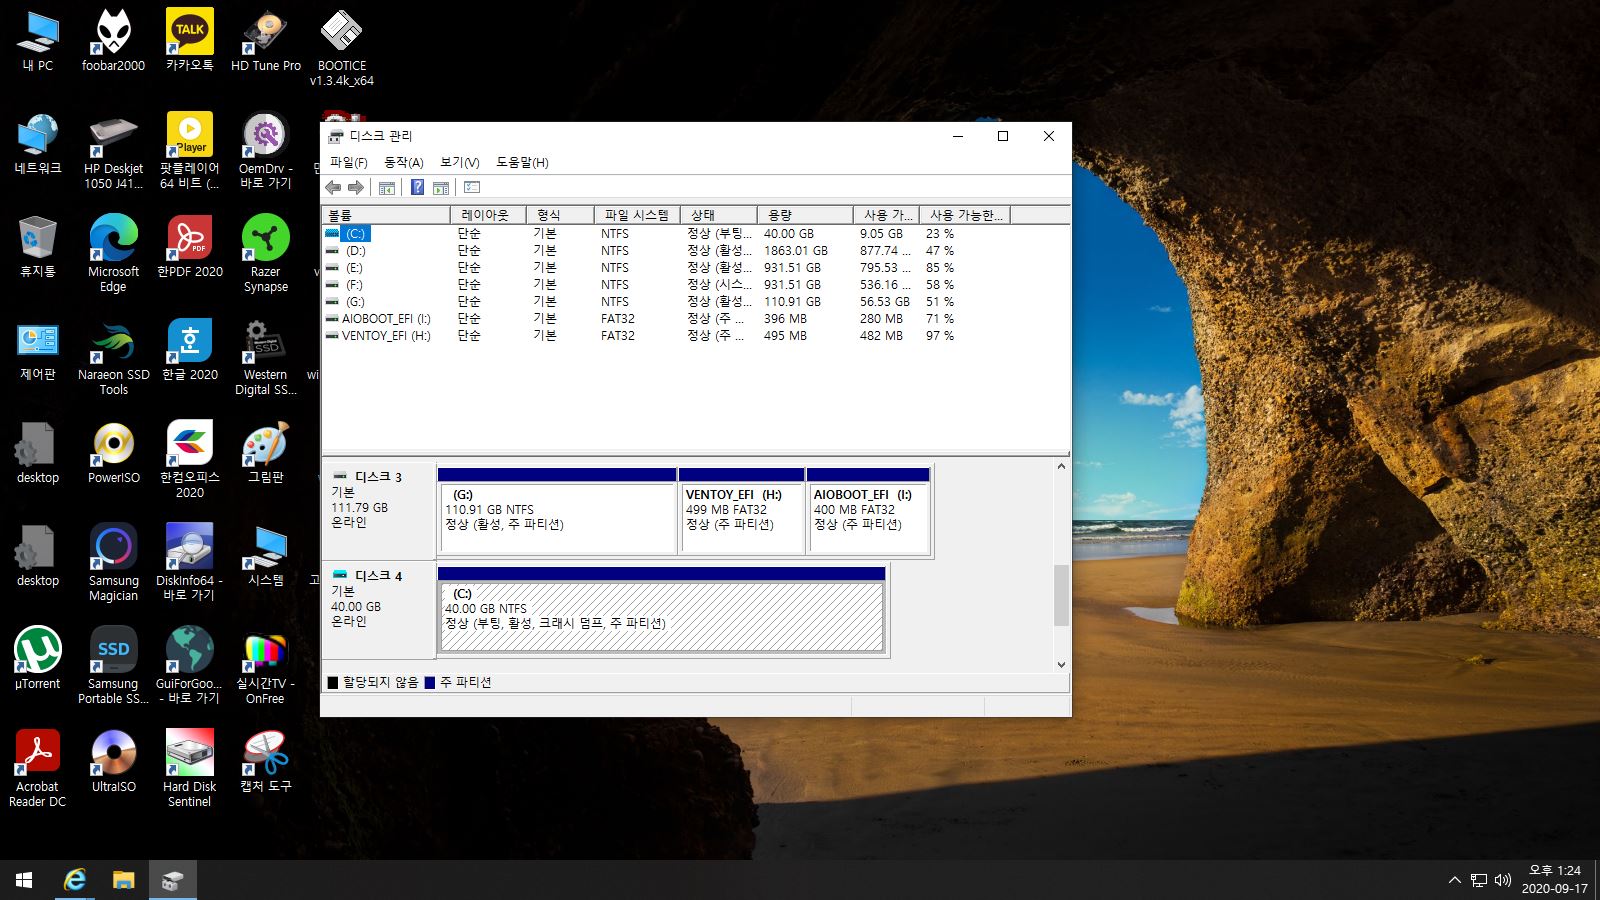Open the PowerISO desktop shortcut
This screenshot has width=1600, height=900.
click(113, 453)
